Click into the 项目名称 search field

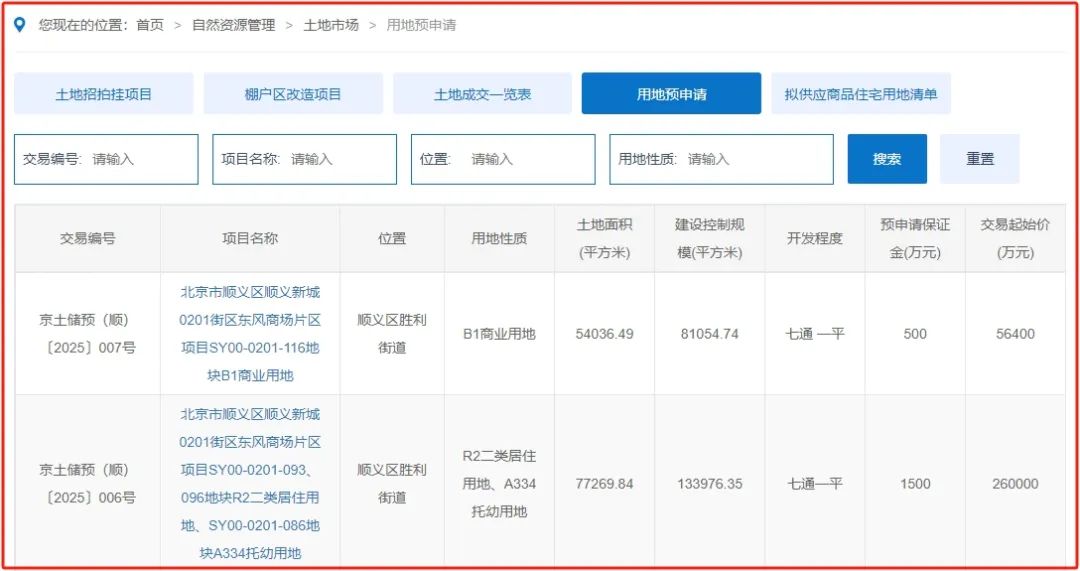(x=338, y=159)
